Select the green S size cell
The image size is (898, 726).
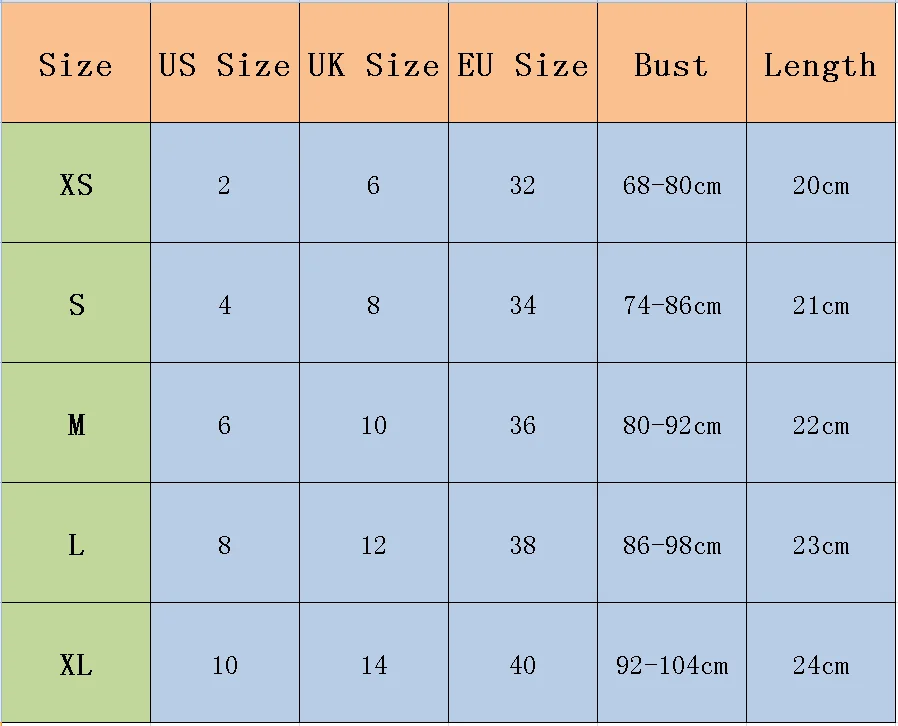pos(76,303)
